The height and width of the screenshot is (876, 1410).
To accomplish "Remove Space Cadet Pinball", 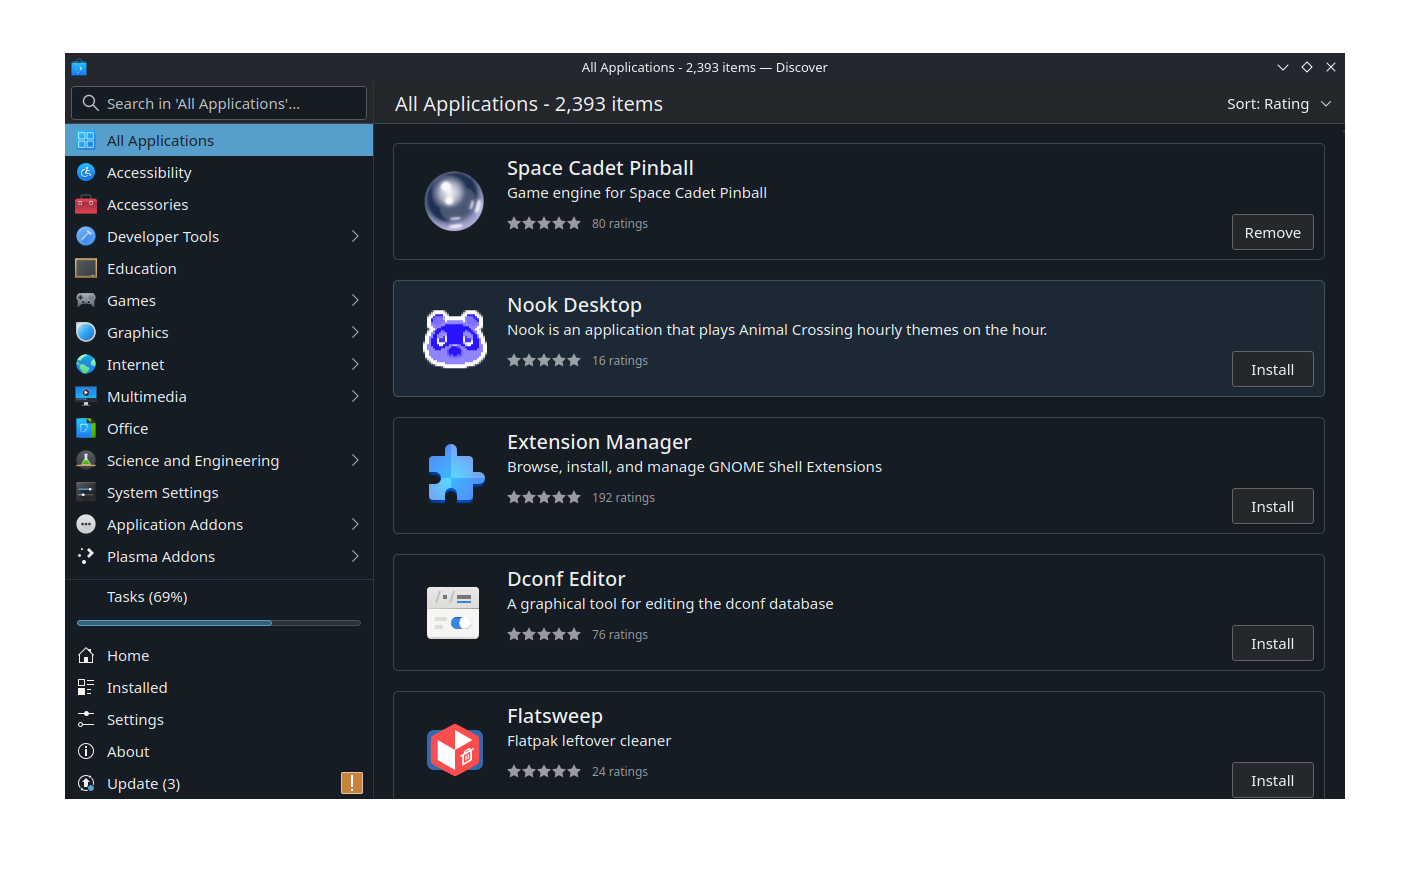I will pyautogui.click(x=1272, y=232).
